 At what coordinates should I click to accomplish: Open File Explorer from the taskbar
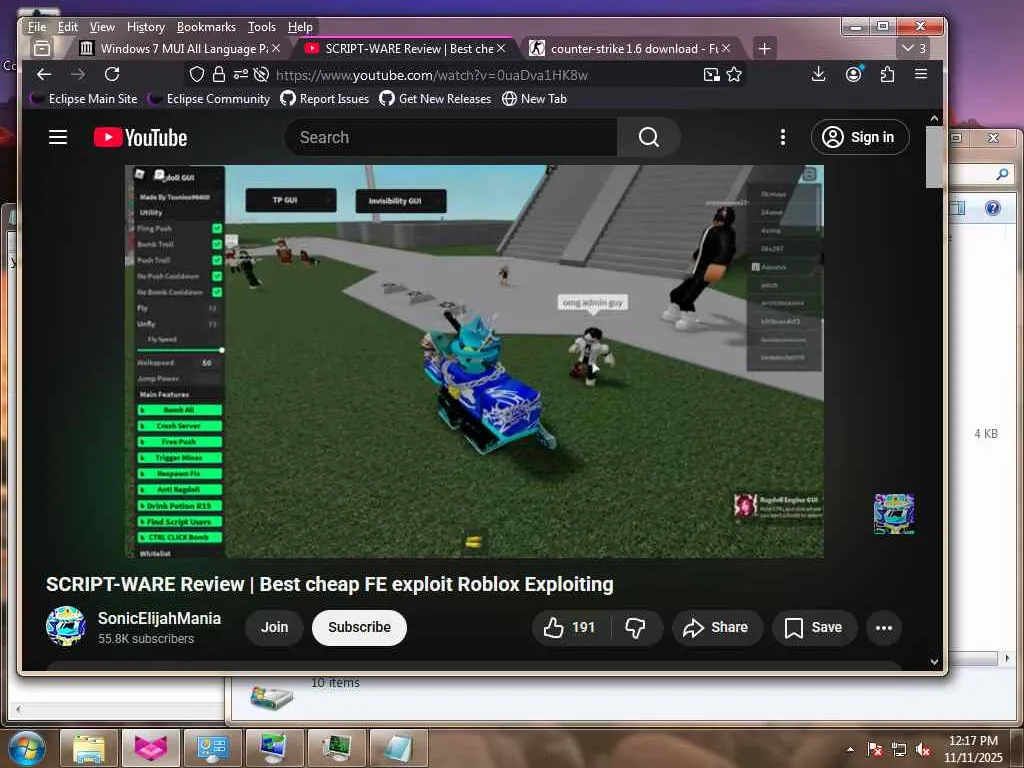click(89, 748)
